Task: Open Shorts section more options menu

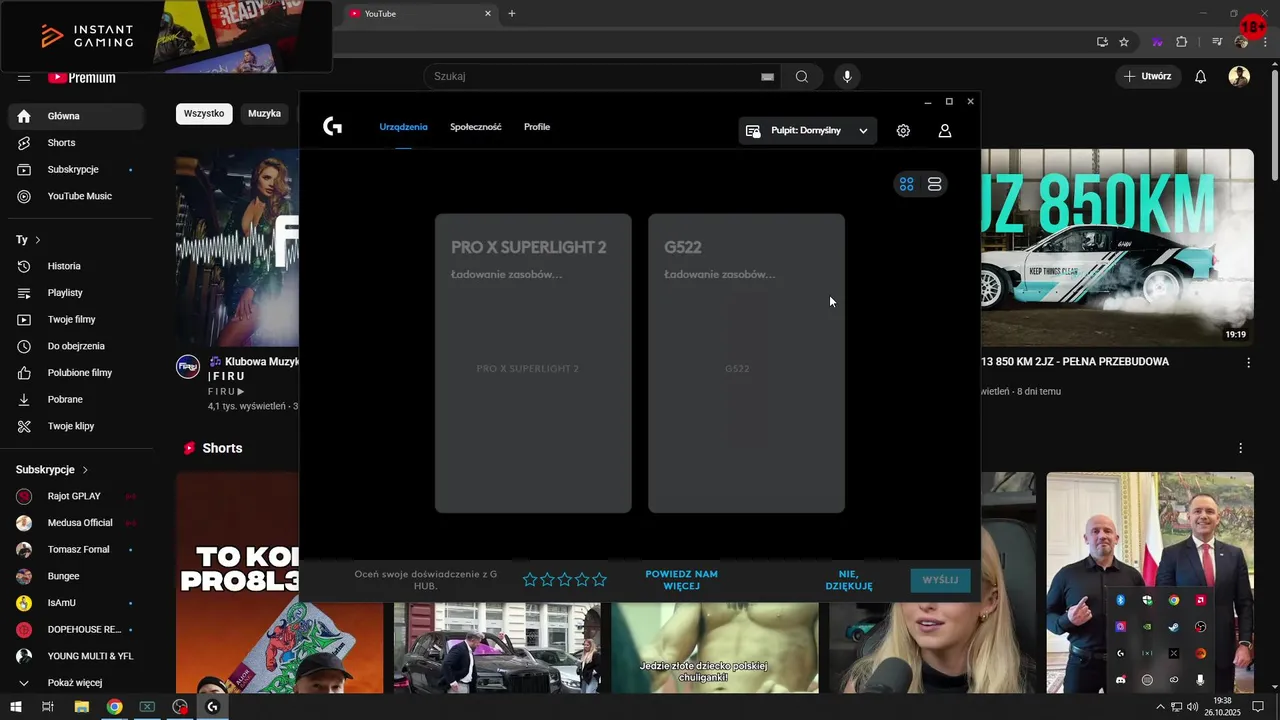Action: pos(1240,448)
